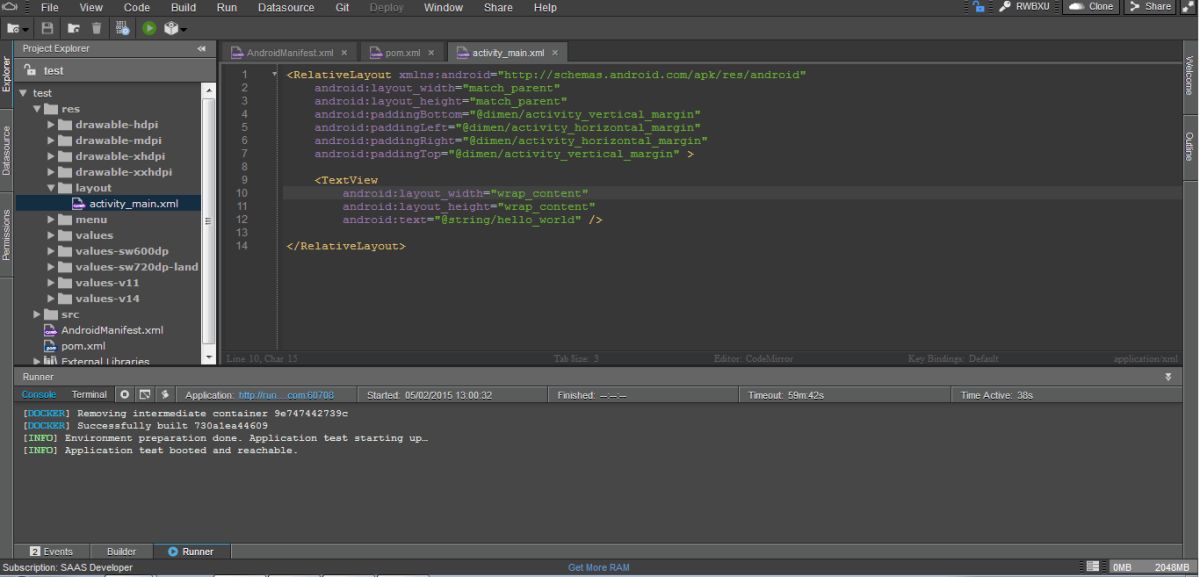Open the Permissions side panel tab
Viewport: 1200px width, 577px height.
click(5, 235)
